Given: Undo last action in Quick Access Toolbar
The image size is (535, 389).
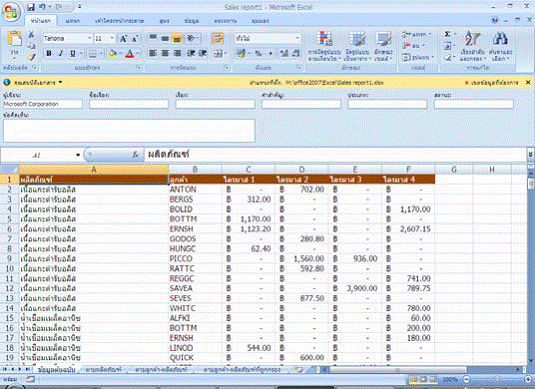Looking at the screenshot, I should point(42,7).
